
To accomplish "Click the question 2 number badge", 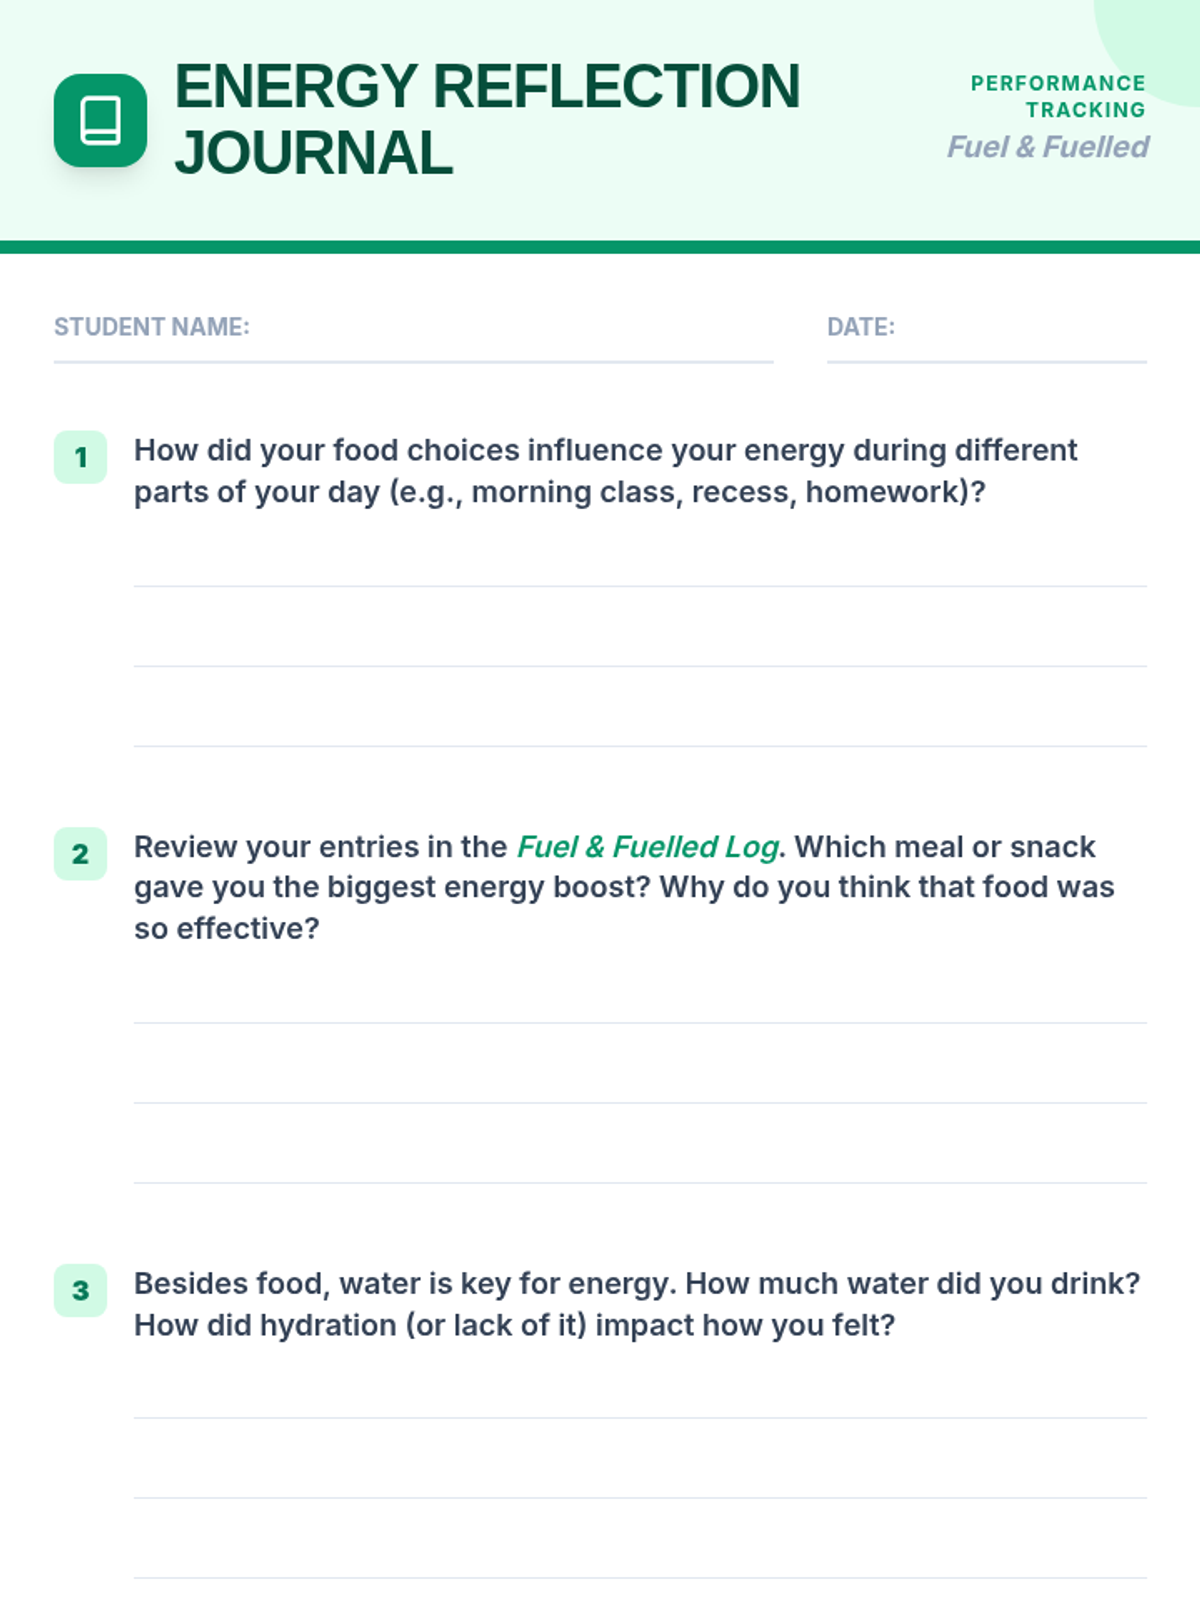I will pyautogui.click(x=80, y=854).
